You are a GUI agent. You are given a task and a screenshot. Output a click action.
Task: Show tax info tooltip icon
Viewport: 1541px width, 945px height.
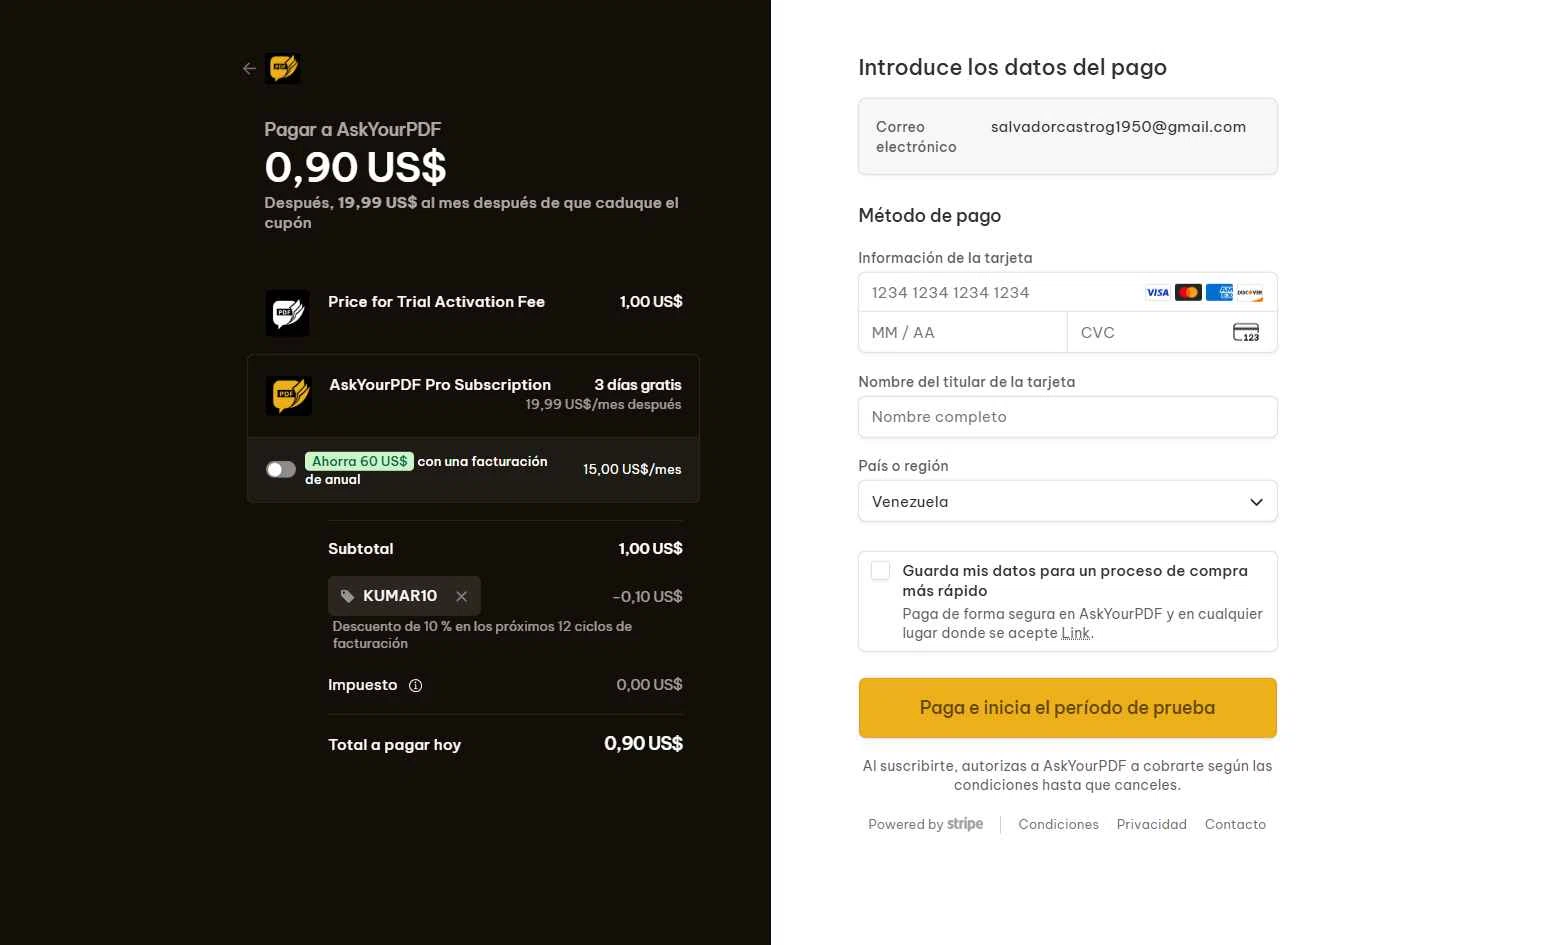416,686
